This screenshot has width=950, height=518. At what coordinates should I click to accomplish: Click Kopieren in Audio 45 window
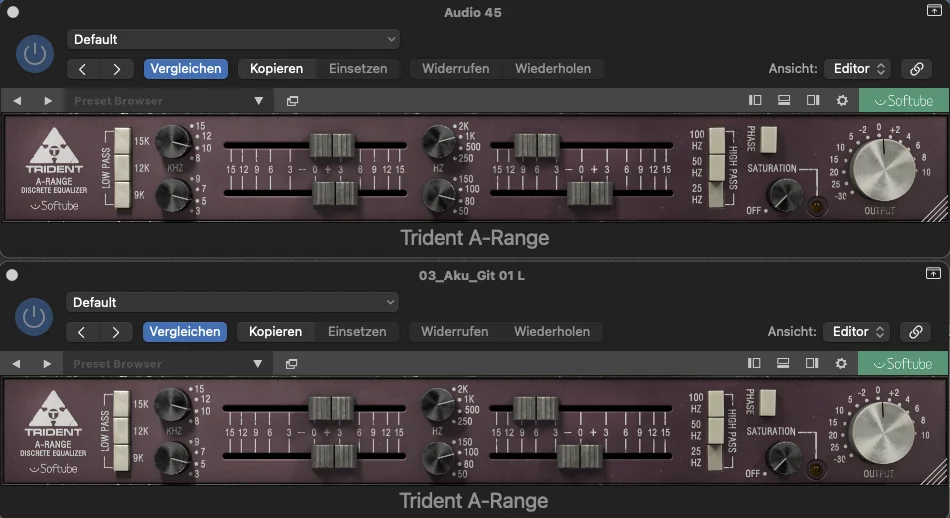pos(276,69)
